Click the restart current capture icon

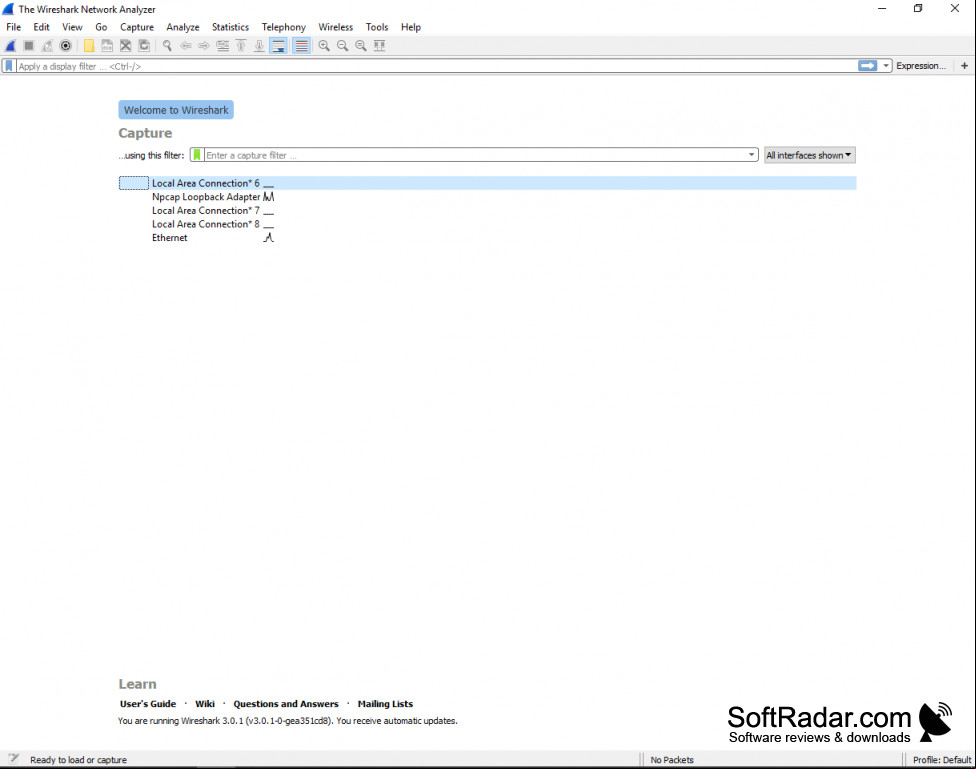47,45
